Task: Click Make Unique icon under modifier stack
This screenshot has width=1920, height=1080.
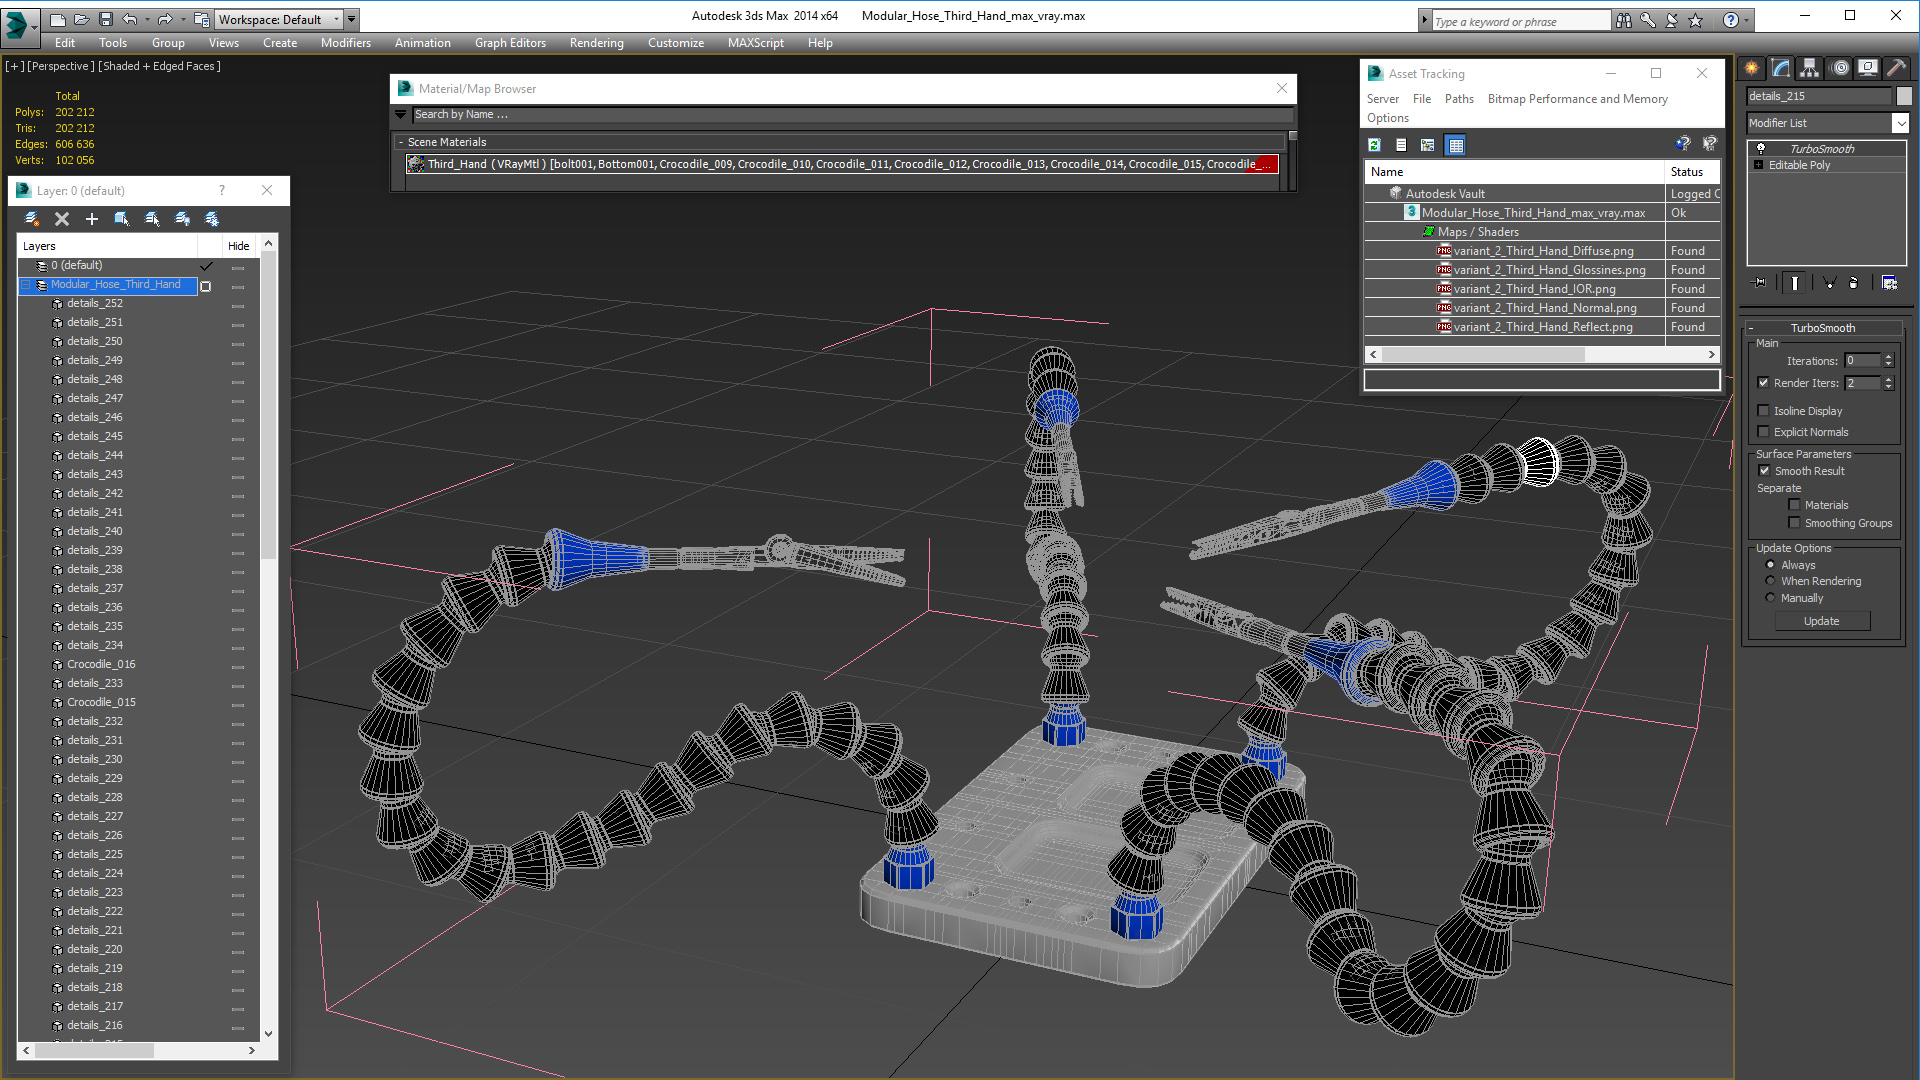Action: pyautogui.click(x=1829, y=283)
